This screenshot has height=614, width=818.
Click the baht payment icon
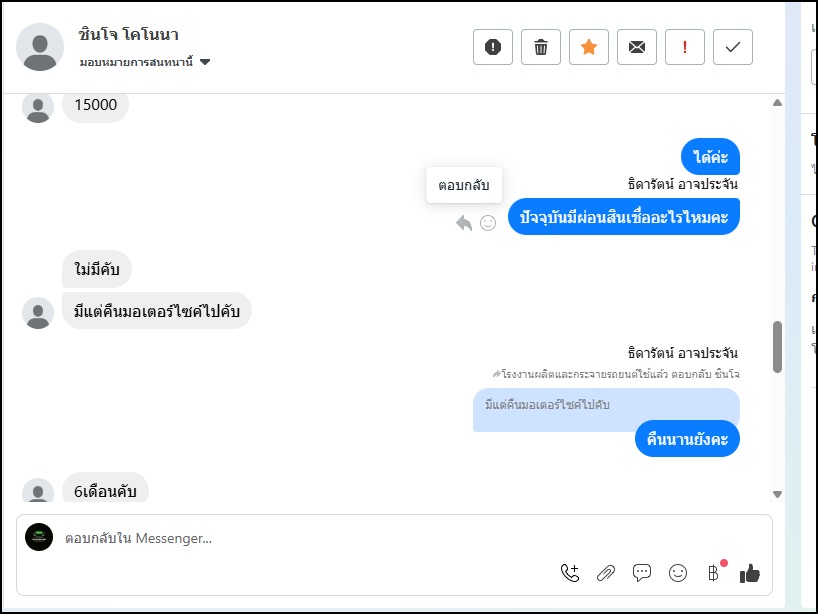click(x=714, y=573)
